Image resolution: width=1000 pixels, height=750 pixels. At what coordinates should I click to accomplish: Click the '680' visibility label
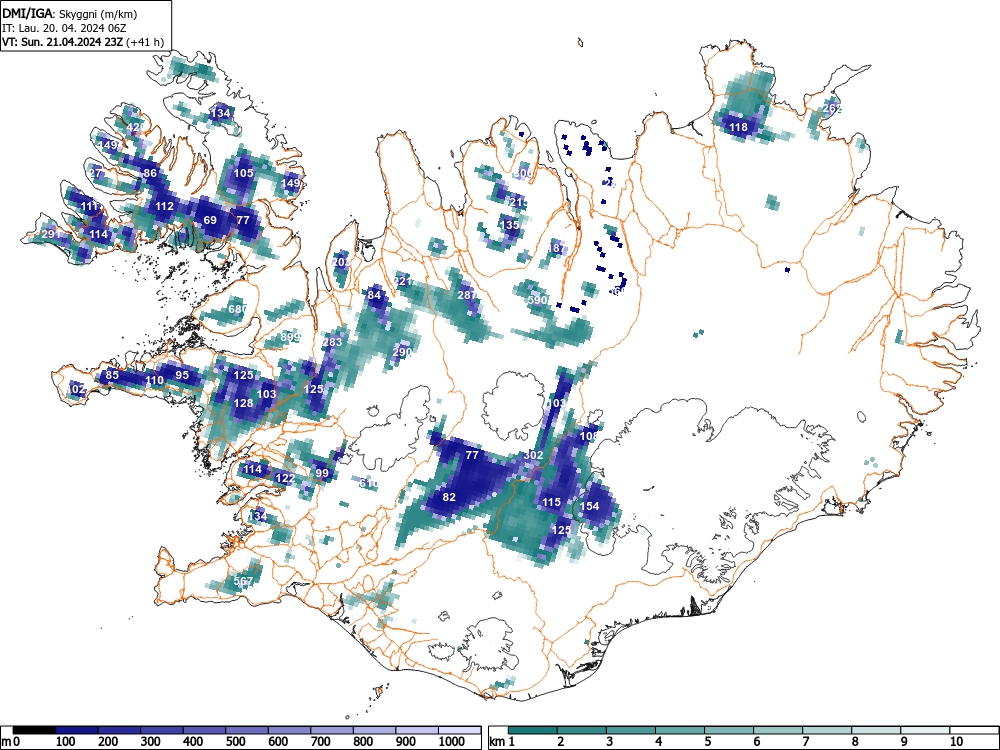[x=238, y=309]
